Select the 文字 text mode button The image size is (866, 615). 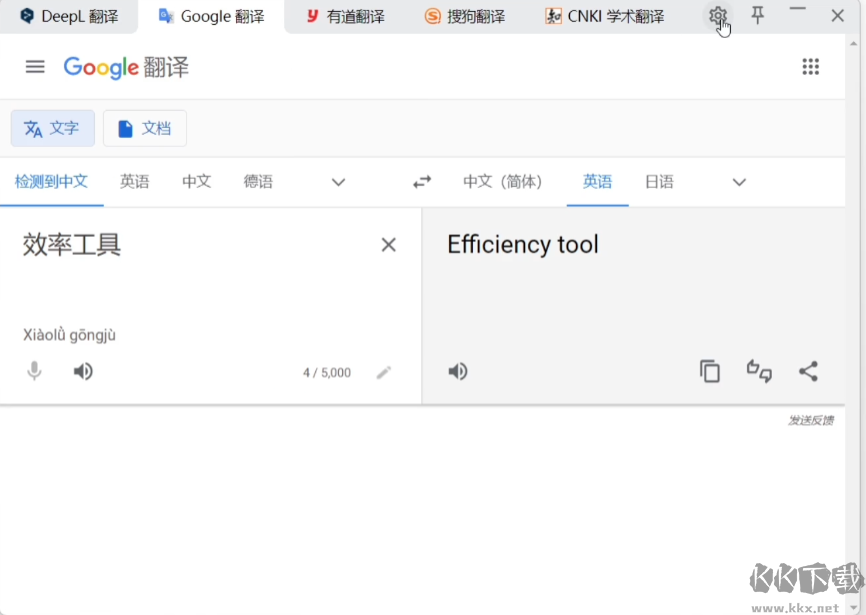click(x=52, y=128)
